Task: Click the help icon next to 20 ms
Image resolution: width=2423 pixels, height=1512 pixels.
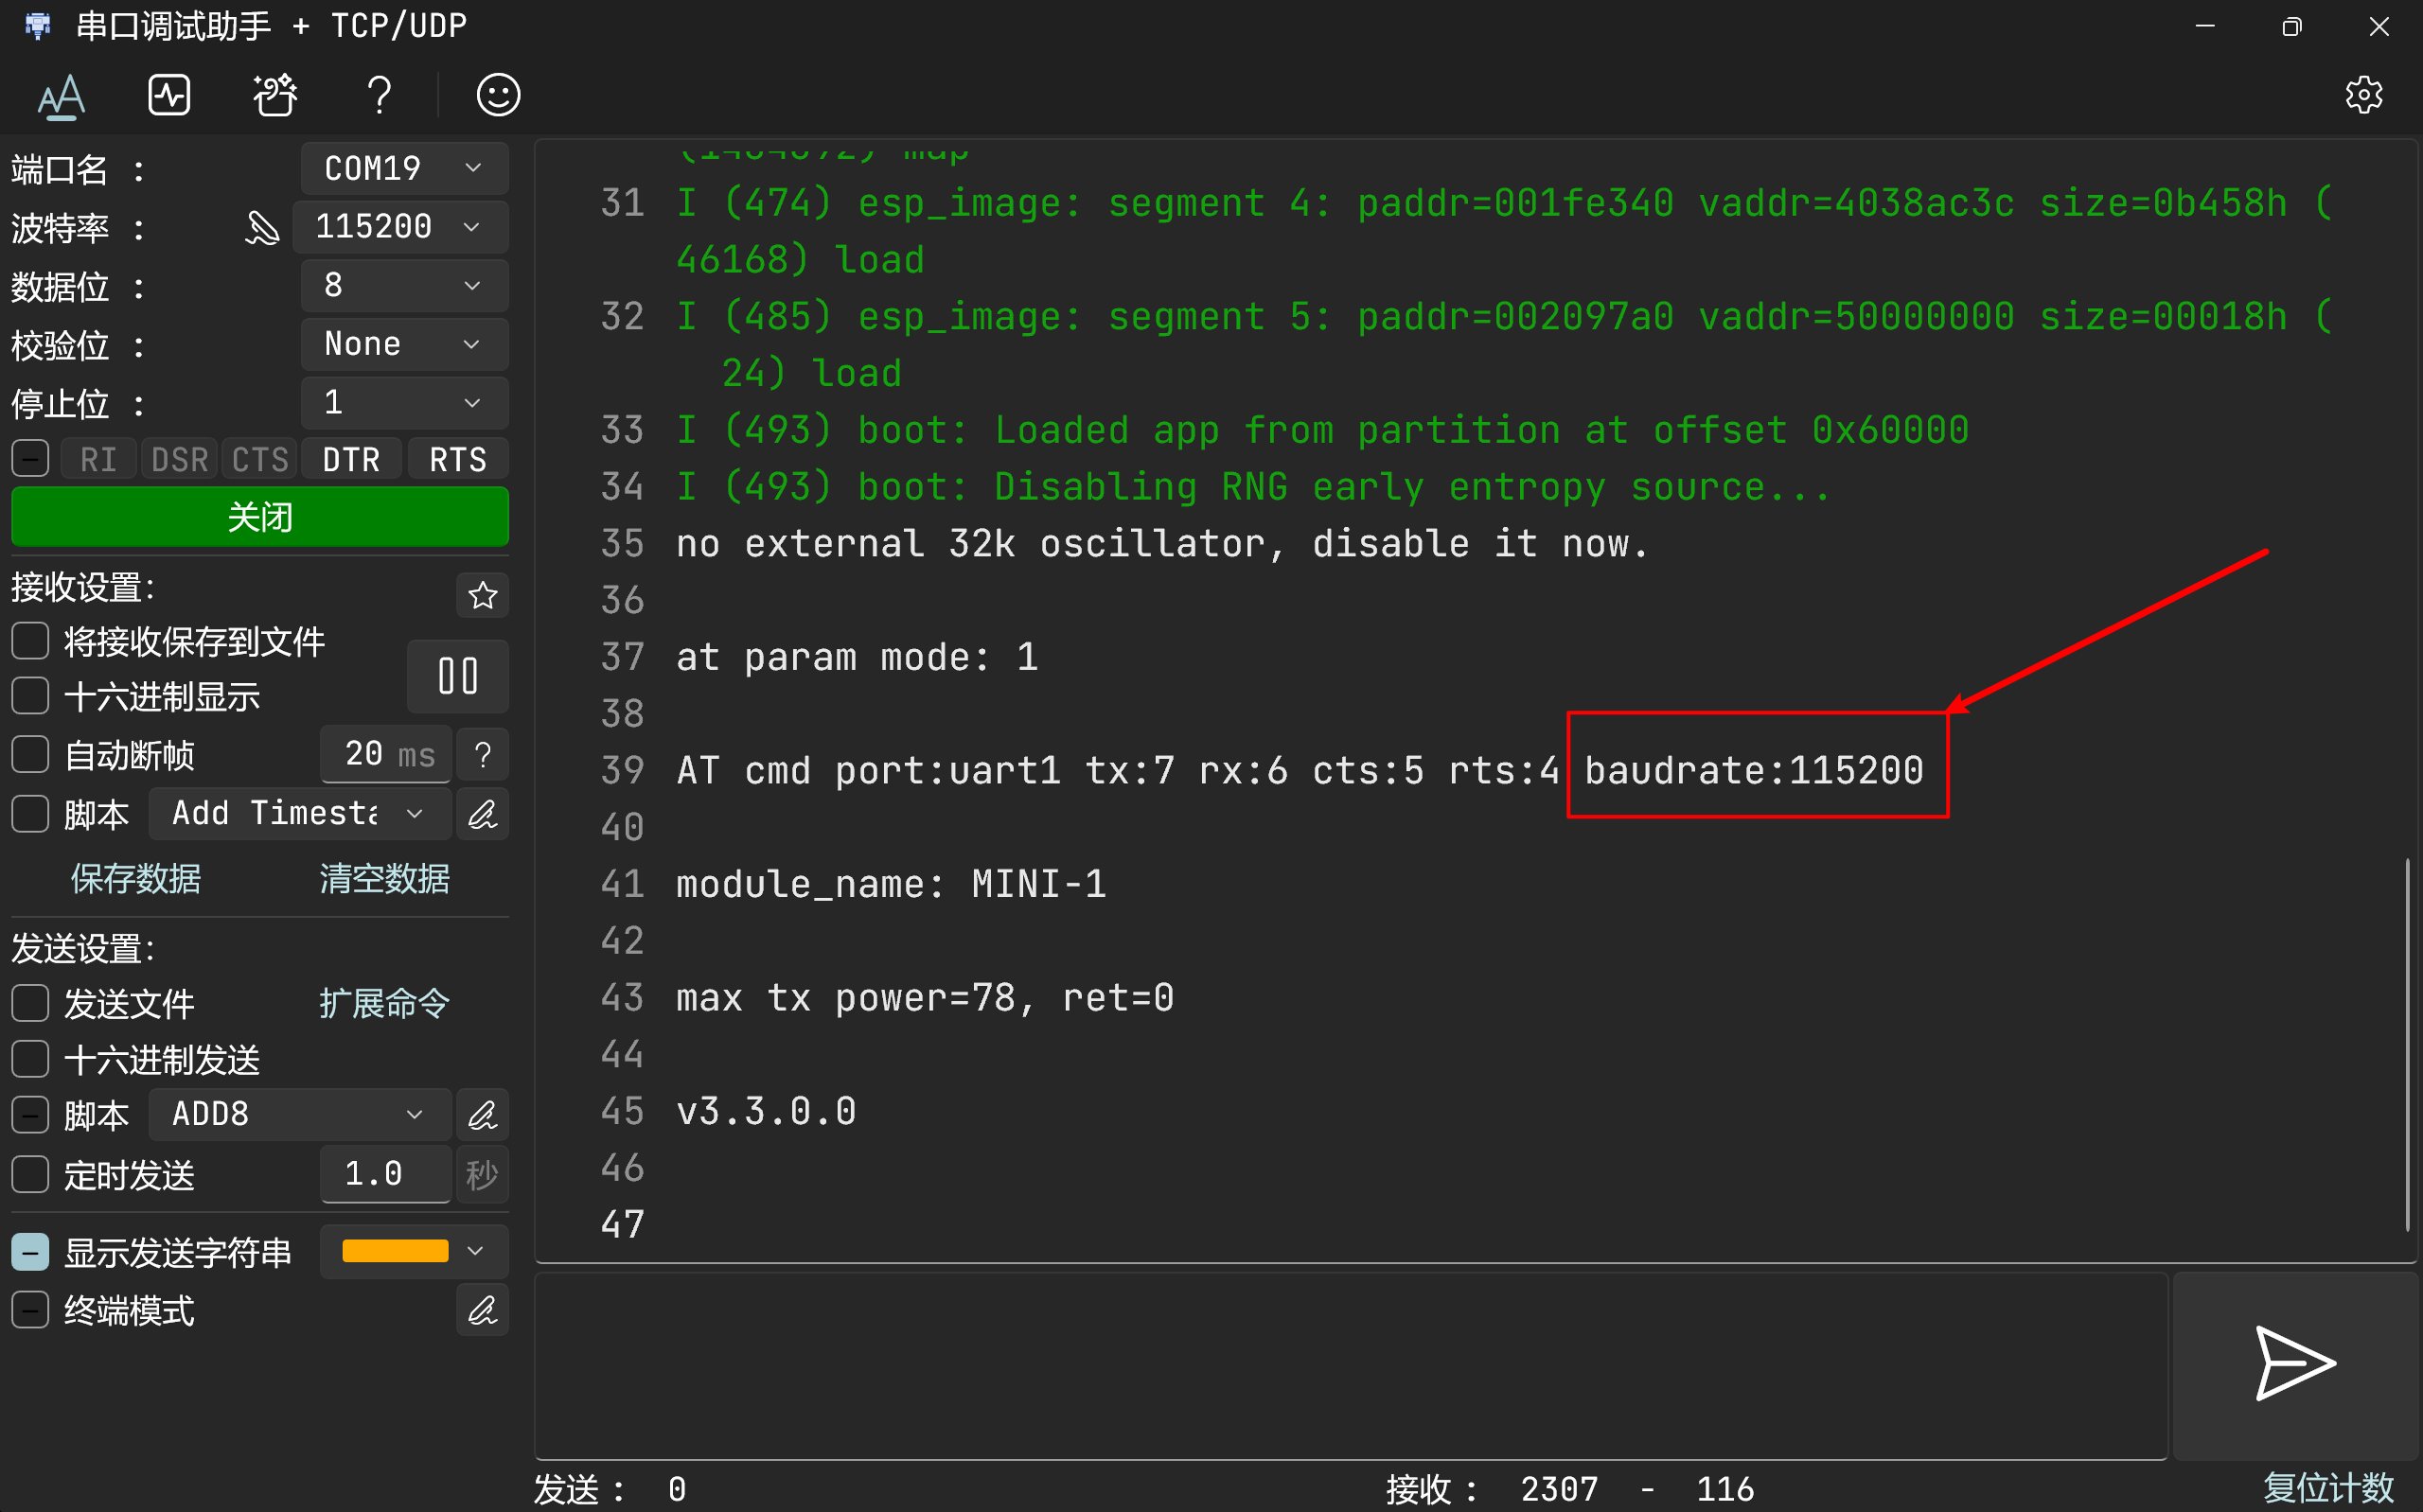Action: [483, 754]
